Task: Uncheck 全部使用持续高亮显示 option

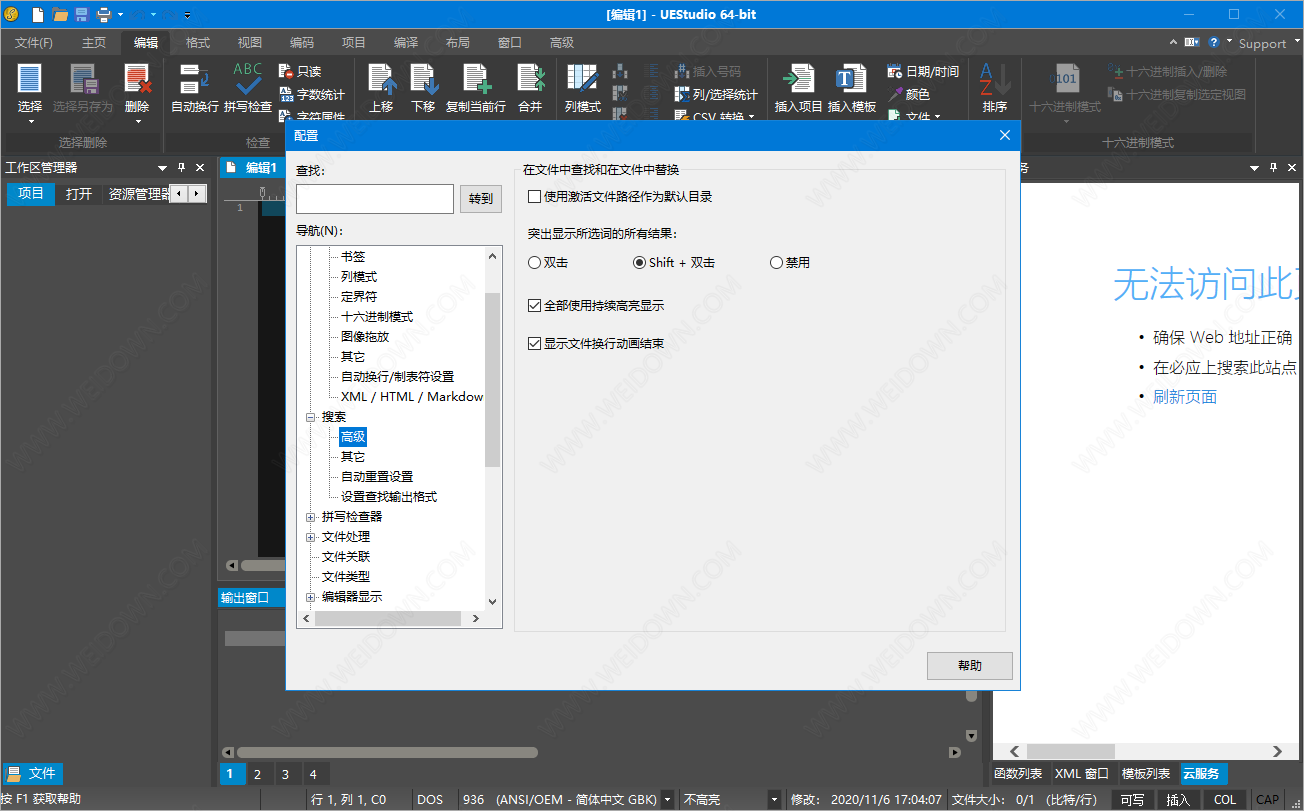Action: click(x=535, y=305)
